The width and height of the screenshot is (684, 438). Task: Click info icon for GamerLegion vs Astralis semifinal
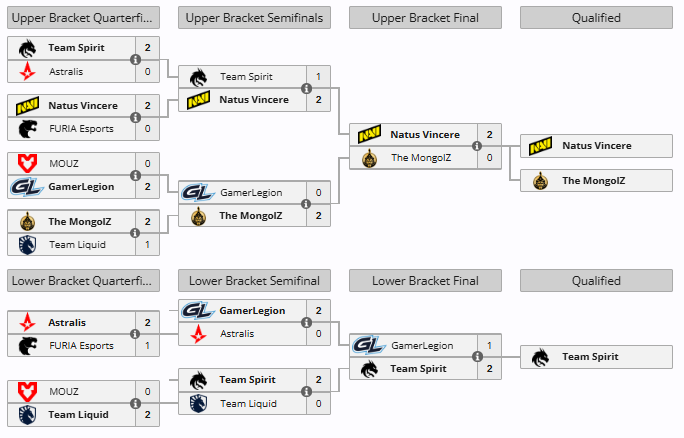point(307,322)
